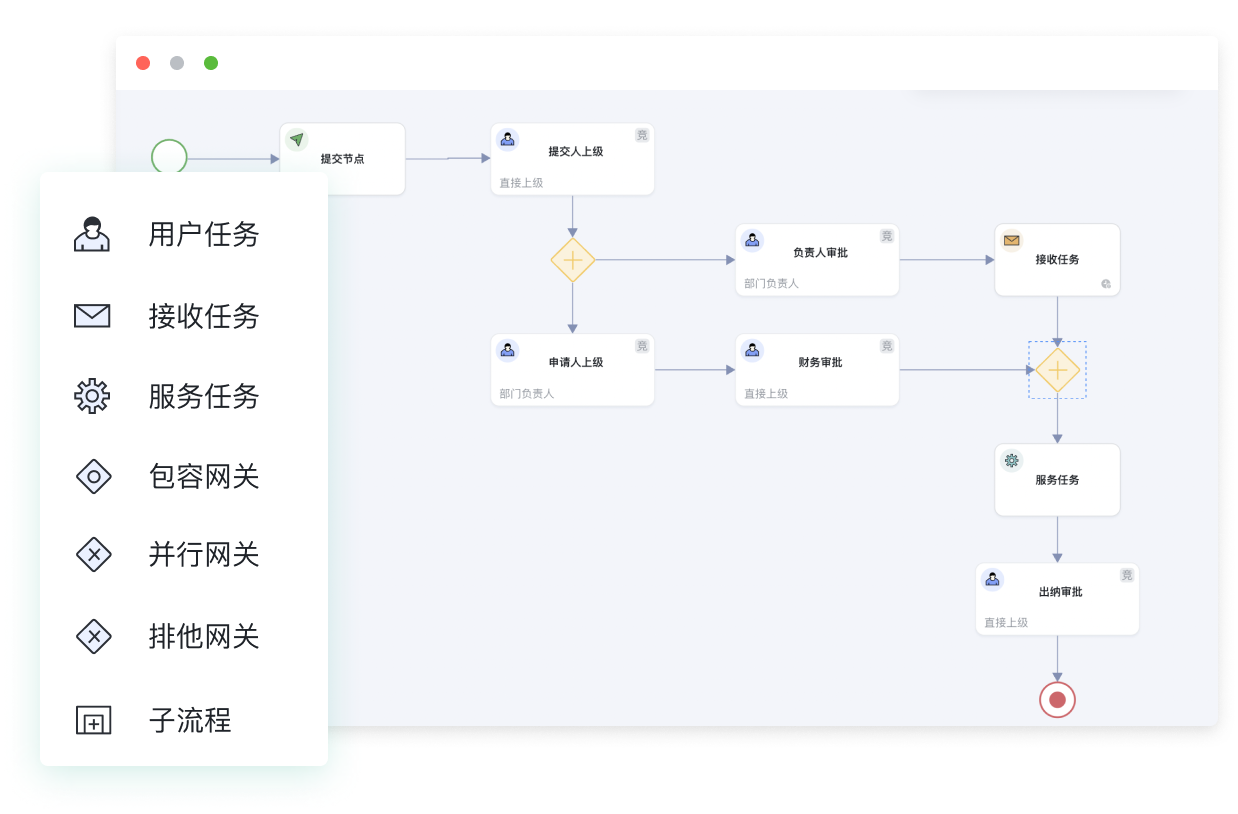Select the highlighted merge gateway with dashed border

tap(1057, 370)
